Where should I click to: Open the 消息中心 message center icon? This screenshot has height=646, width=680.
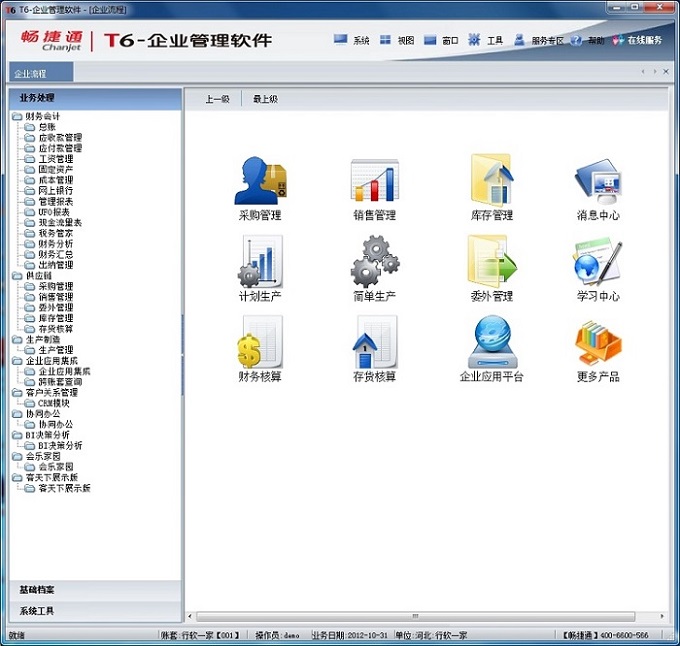(598, 181)
